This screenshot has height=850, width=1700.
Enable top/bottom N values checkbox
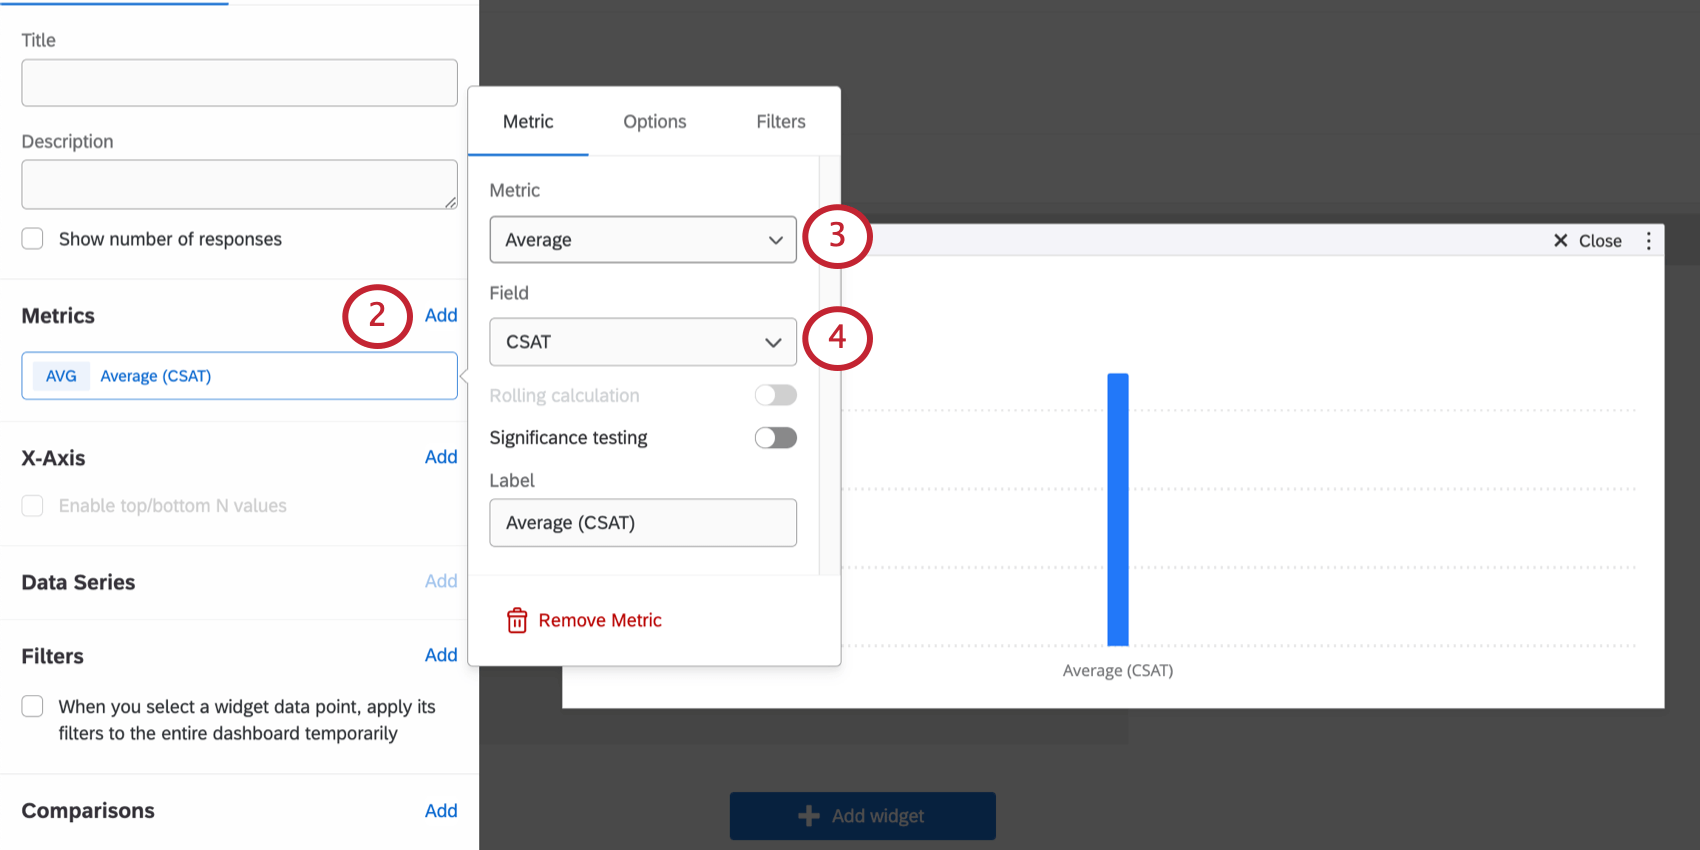[33, 506]
